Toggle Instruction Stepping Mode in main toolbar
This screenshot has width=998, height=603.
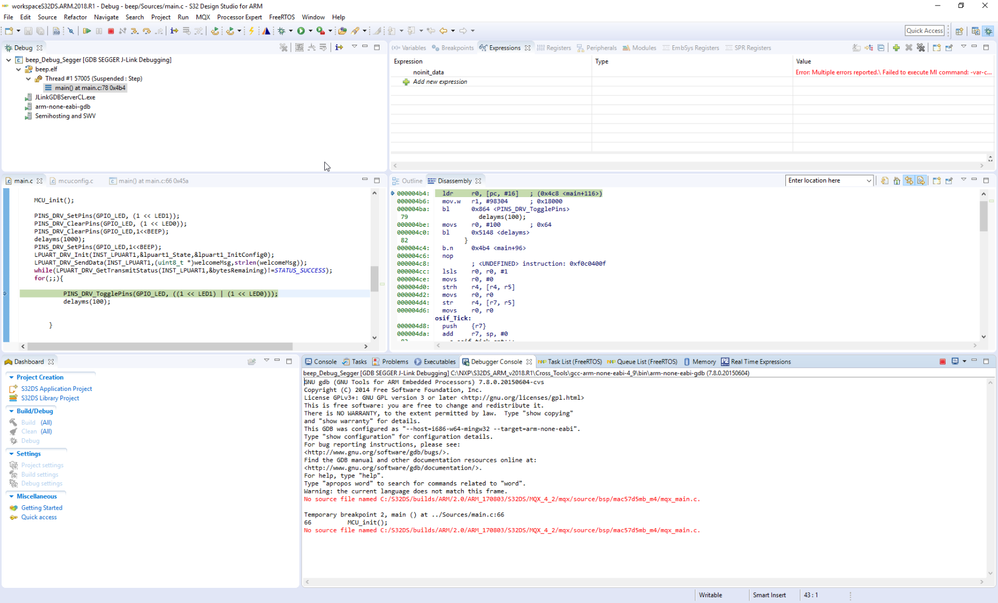click(174, 31)
